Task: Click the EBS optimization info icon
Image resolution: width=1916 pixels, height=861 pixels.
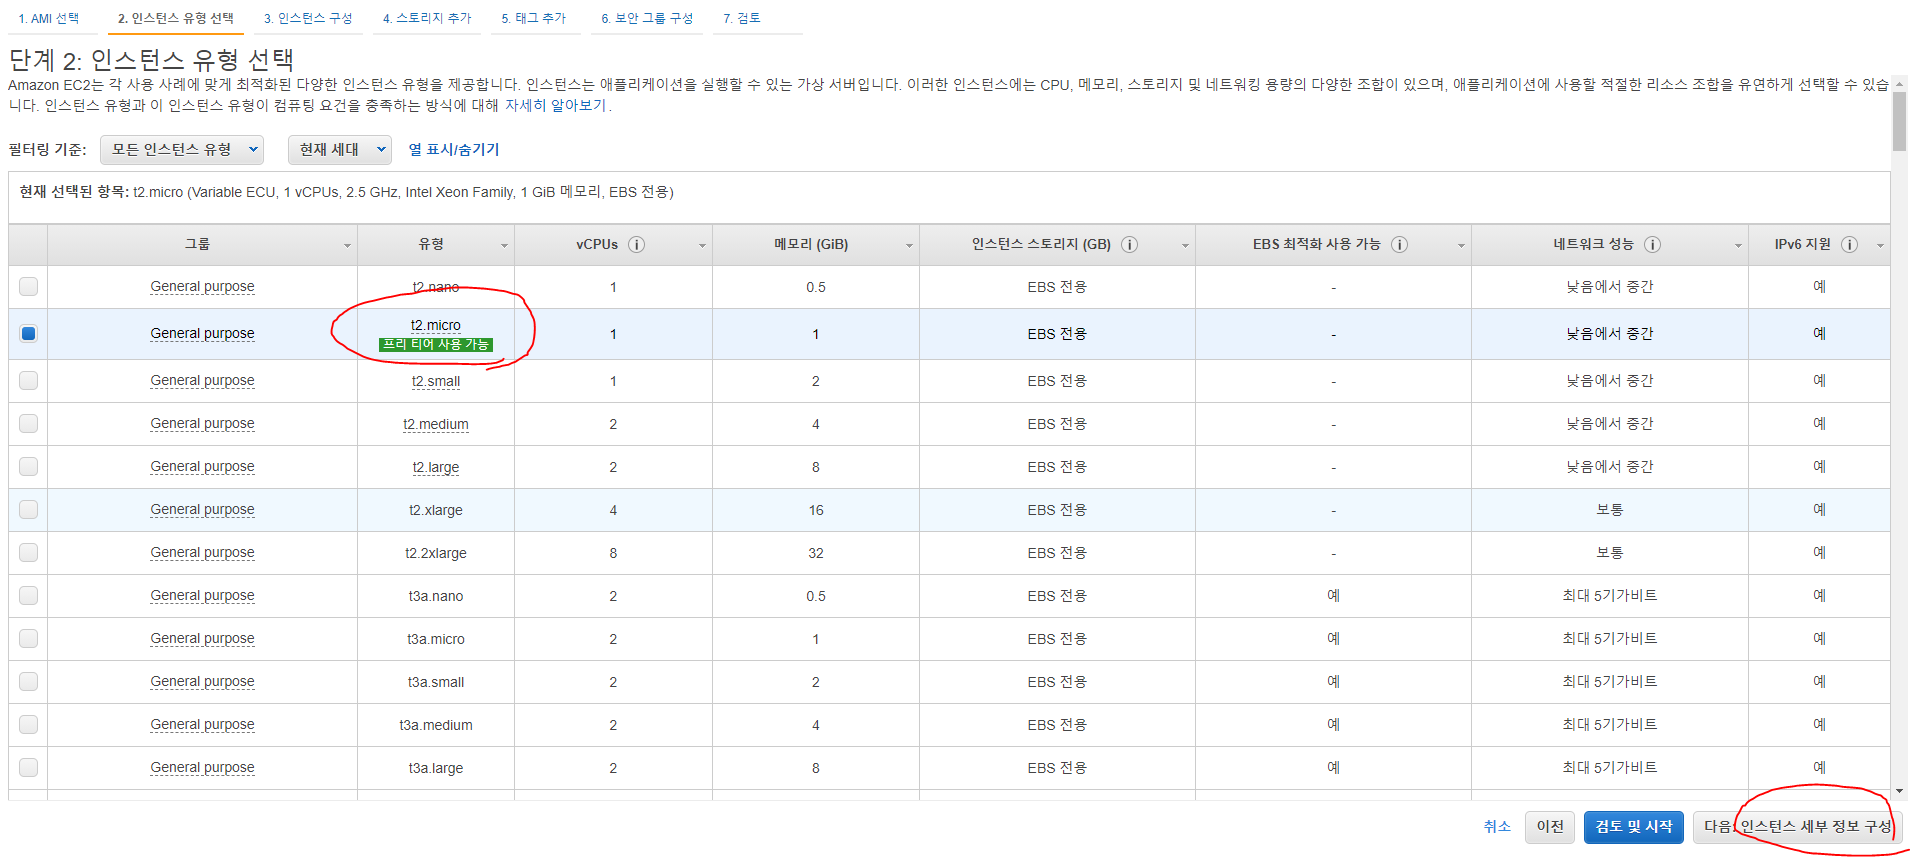Action: (x=1399, y=245)
